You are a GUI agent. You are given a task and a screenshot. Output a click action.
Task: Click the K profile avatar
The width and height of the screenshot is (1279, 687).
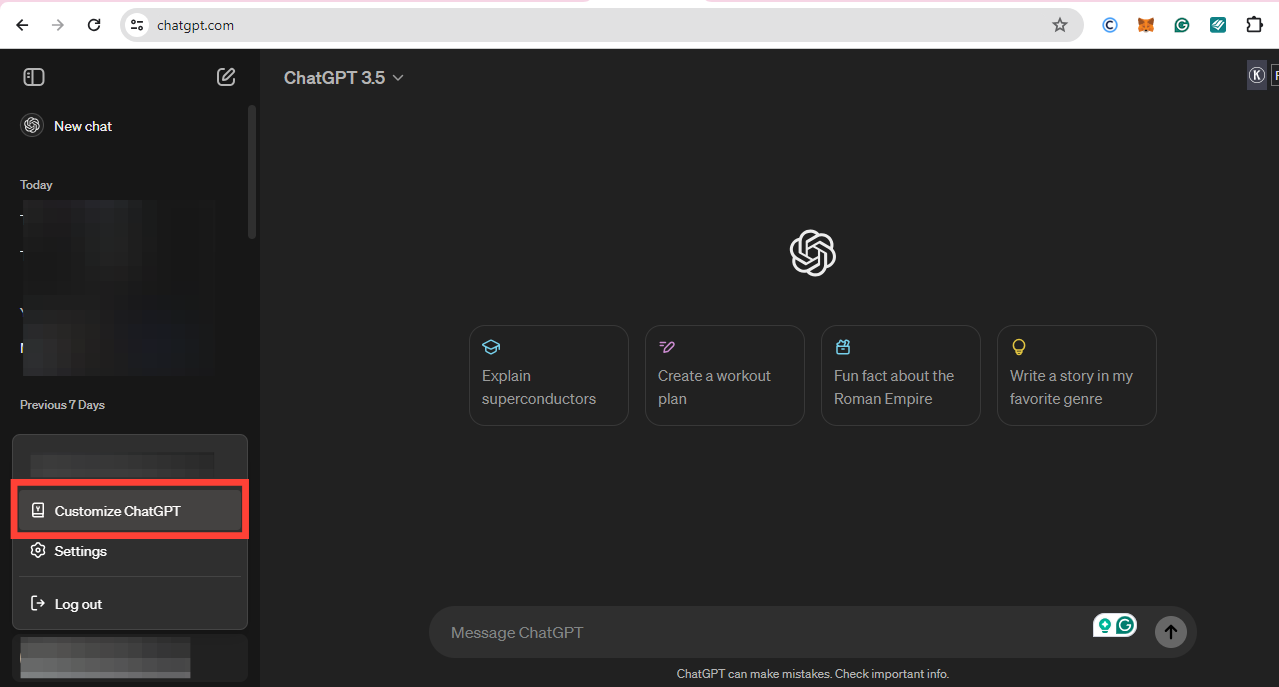tap(1257, 75)
